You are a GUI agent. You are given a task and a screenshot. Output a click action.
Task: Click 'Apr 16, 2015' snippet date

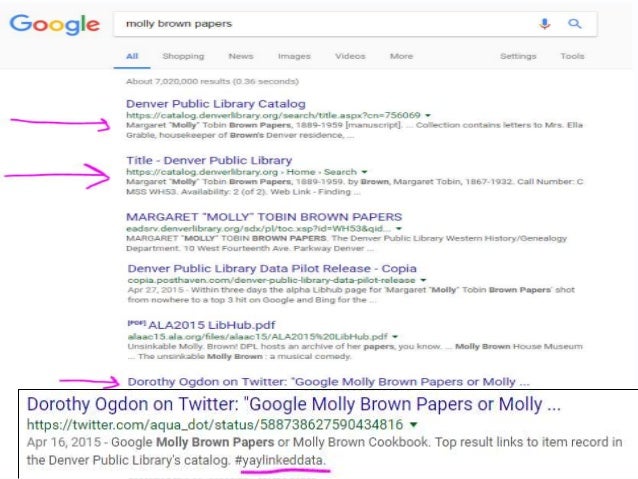[x=63, y=442]
